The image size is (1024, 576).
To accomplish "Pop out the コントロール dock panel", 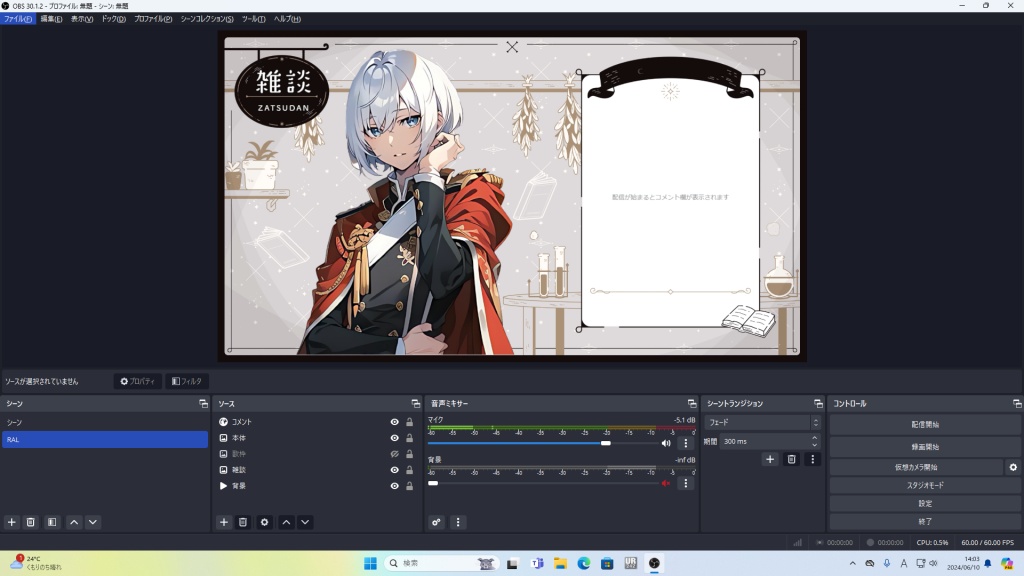I will click(x=1017, y=404).
